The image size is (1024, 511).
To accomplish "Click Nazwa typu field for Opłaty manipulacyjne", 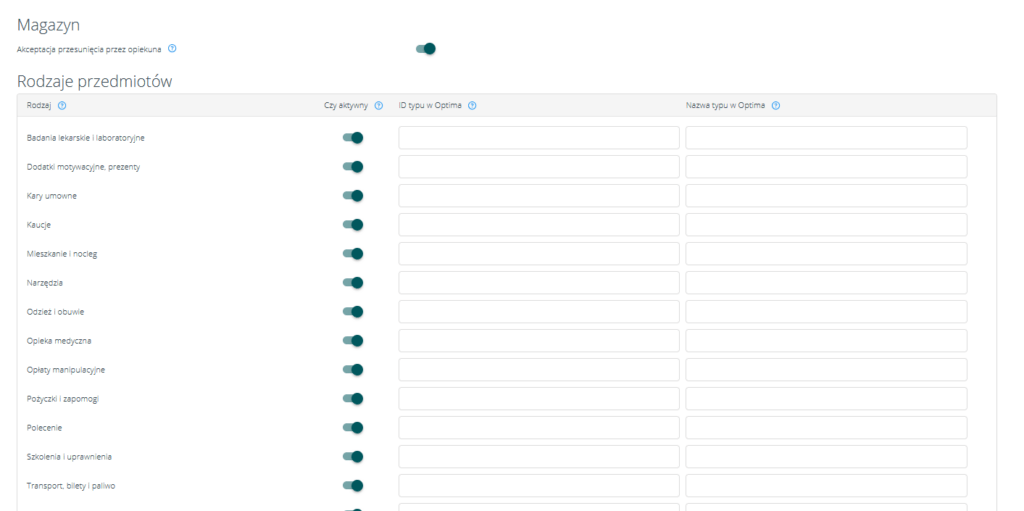I will [x=826, y=370].
